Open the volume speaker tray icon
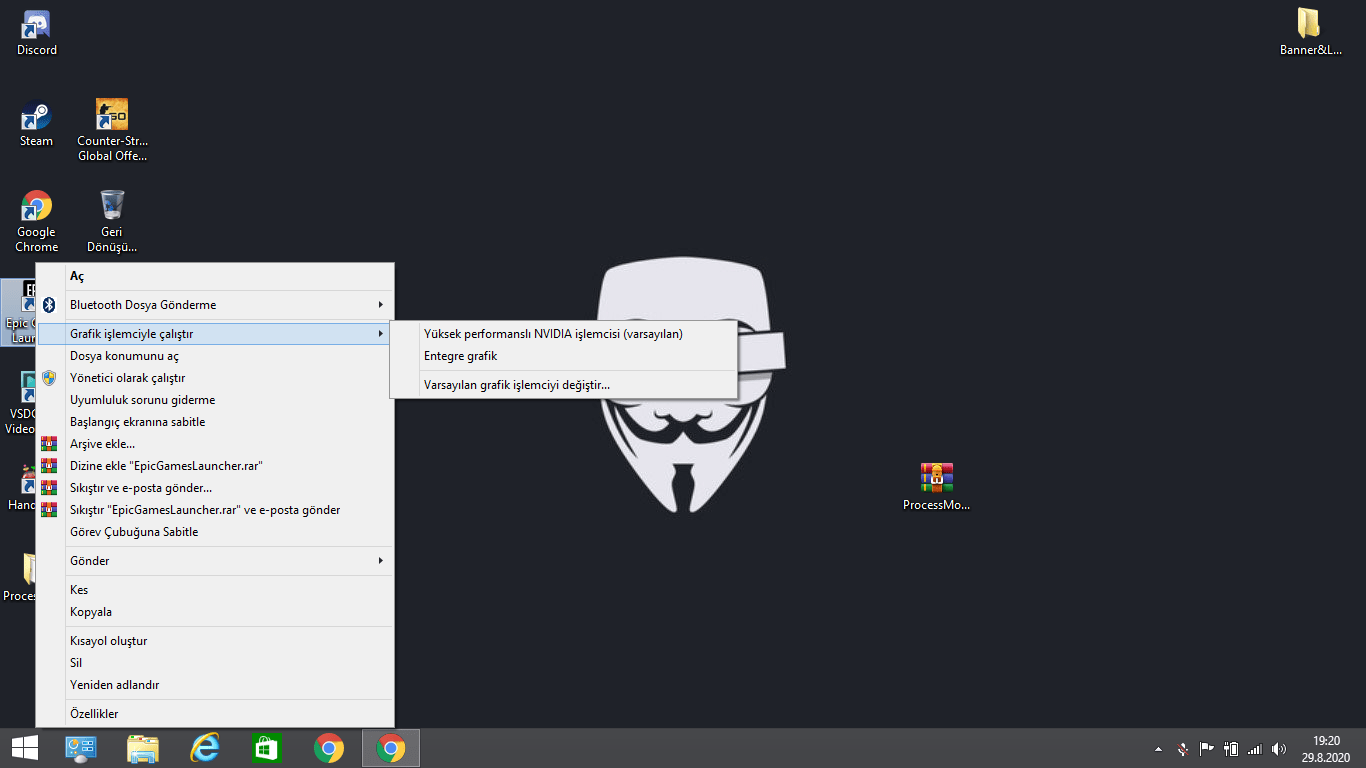Image resolution: width=1366 pixels, height=768 pixels. click(1279, 749)
